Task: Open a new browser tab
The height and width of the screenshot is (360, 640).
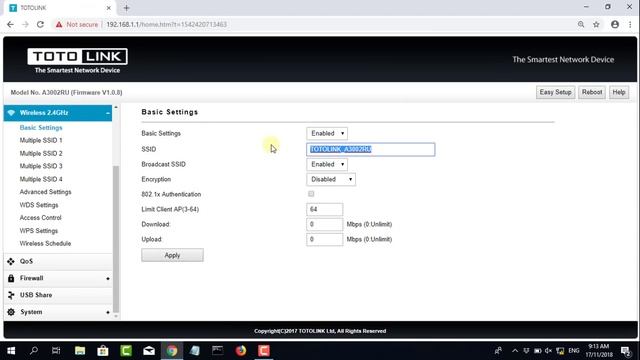Action: (126, 8)
